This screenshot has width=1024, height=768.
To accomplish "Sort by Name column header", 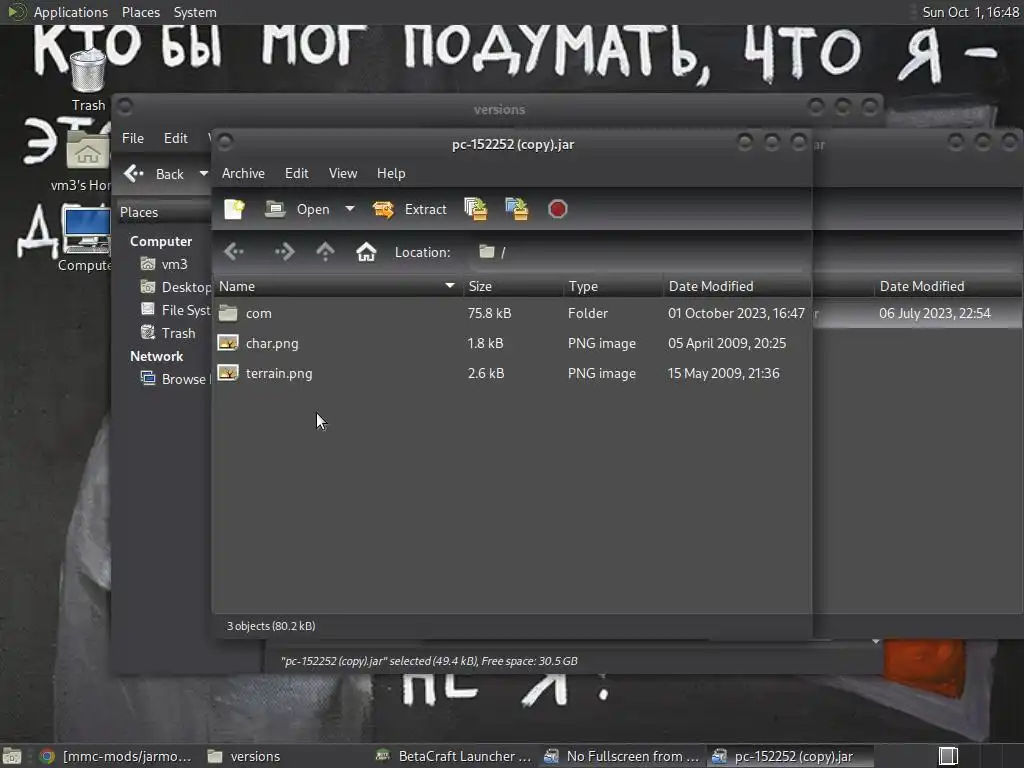I will [337, 286].
